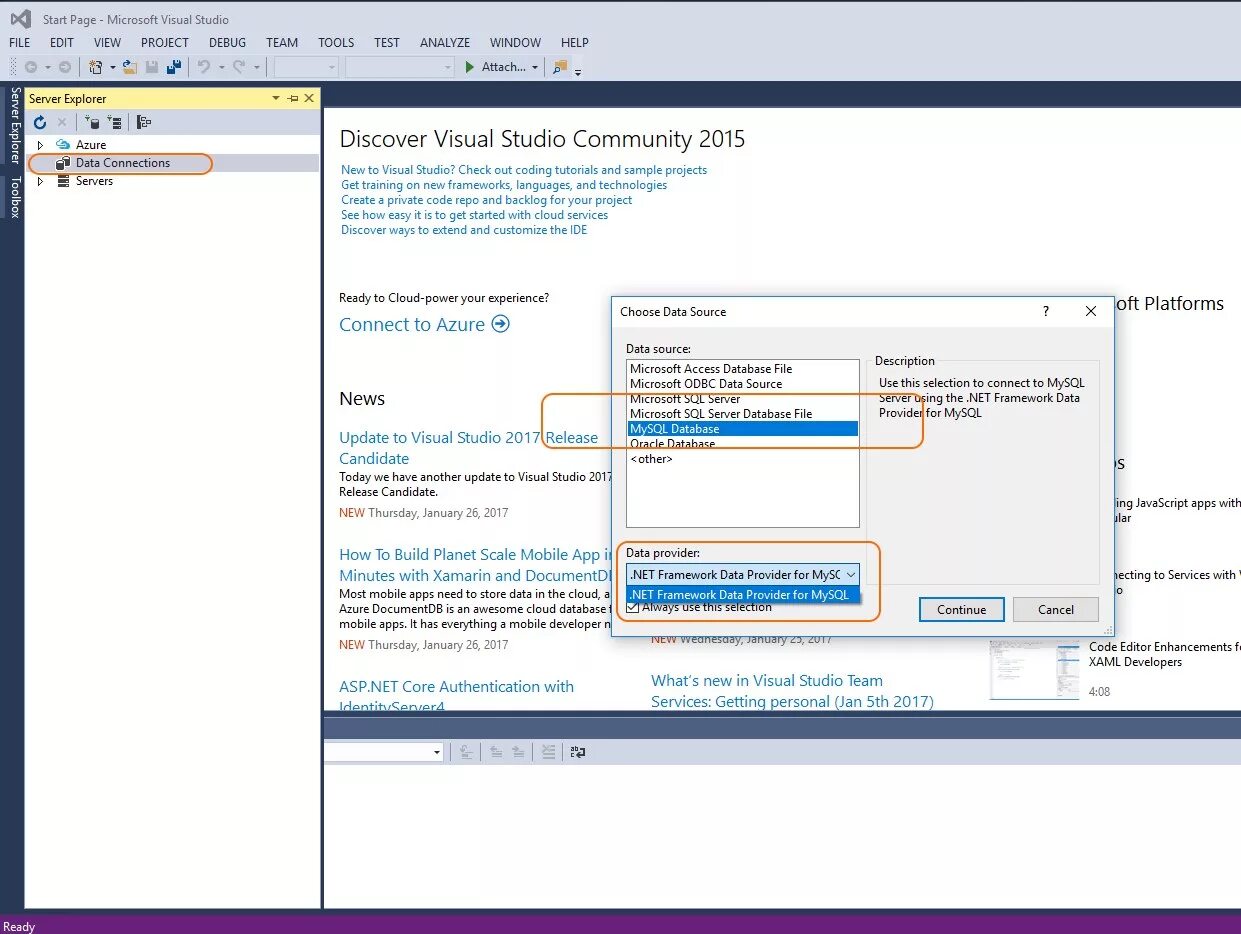The image size is (1241, 934).
Task: Refresh the Server Explorer tree
Action: (40, 122)
